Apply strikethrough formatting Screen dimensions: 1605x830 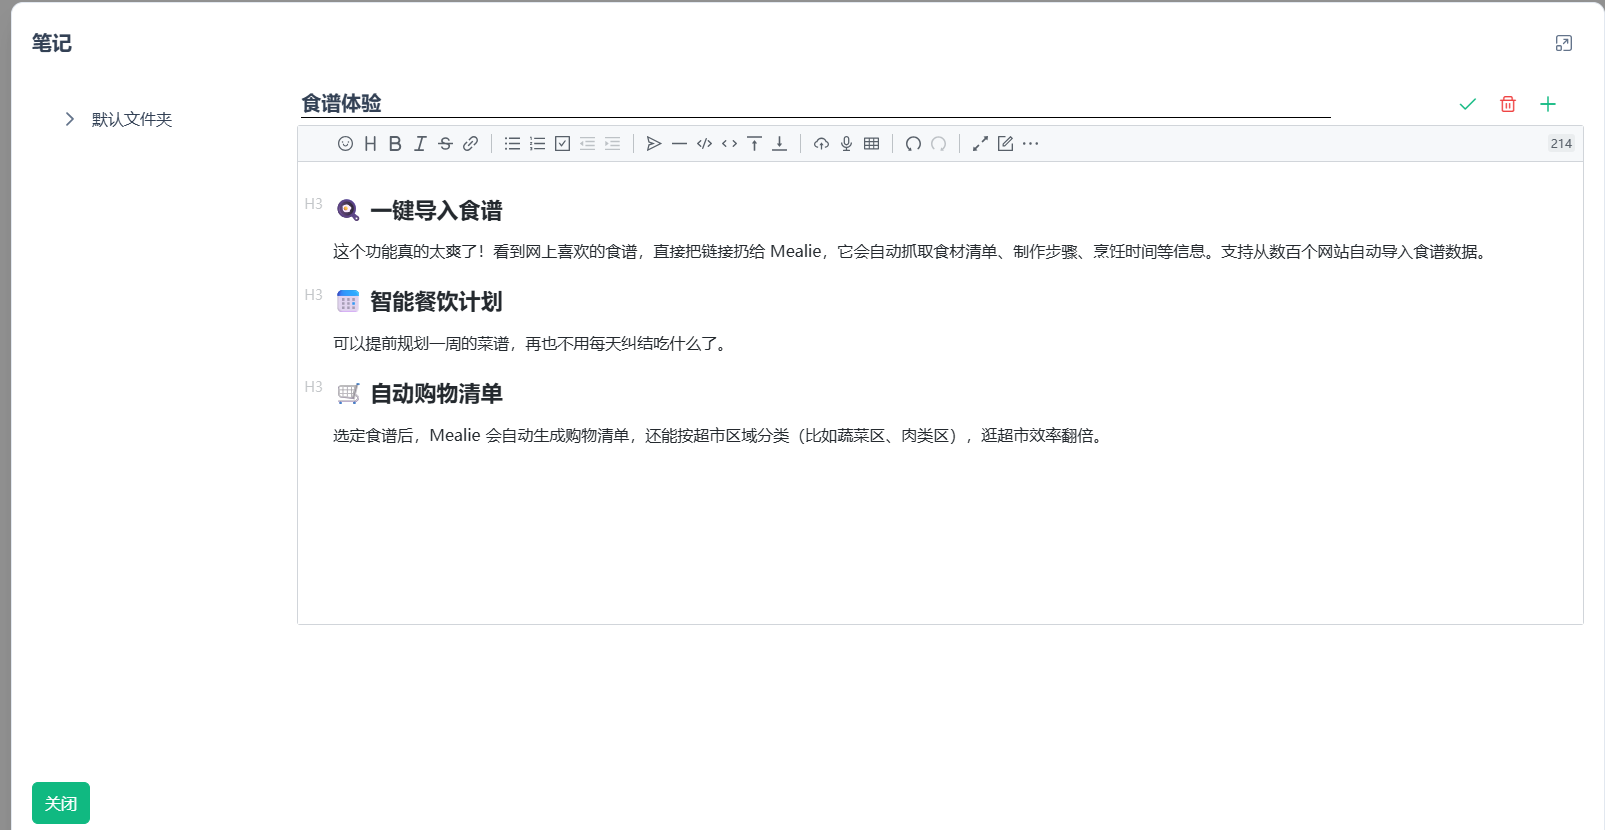coord(445,144)
